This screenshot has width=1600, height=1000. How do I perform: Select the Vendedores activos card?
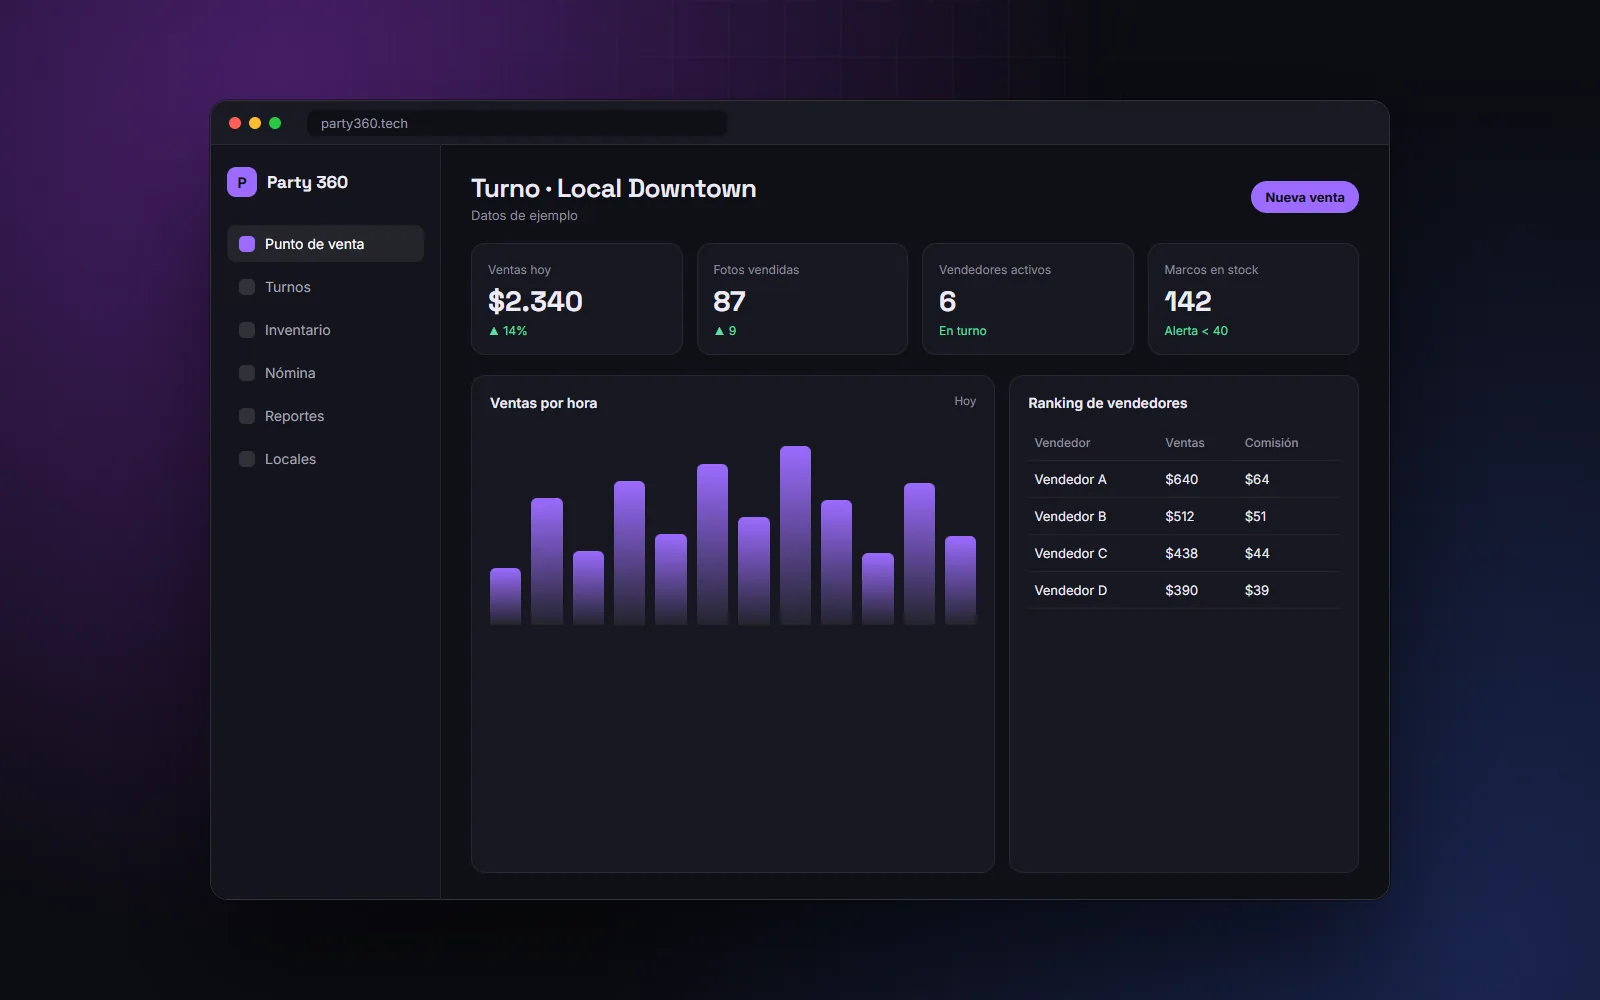[x=1028, y=299]
